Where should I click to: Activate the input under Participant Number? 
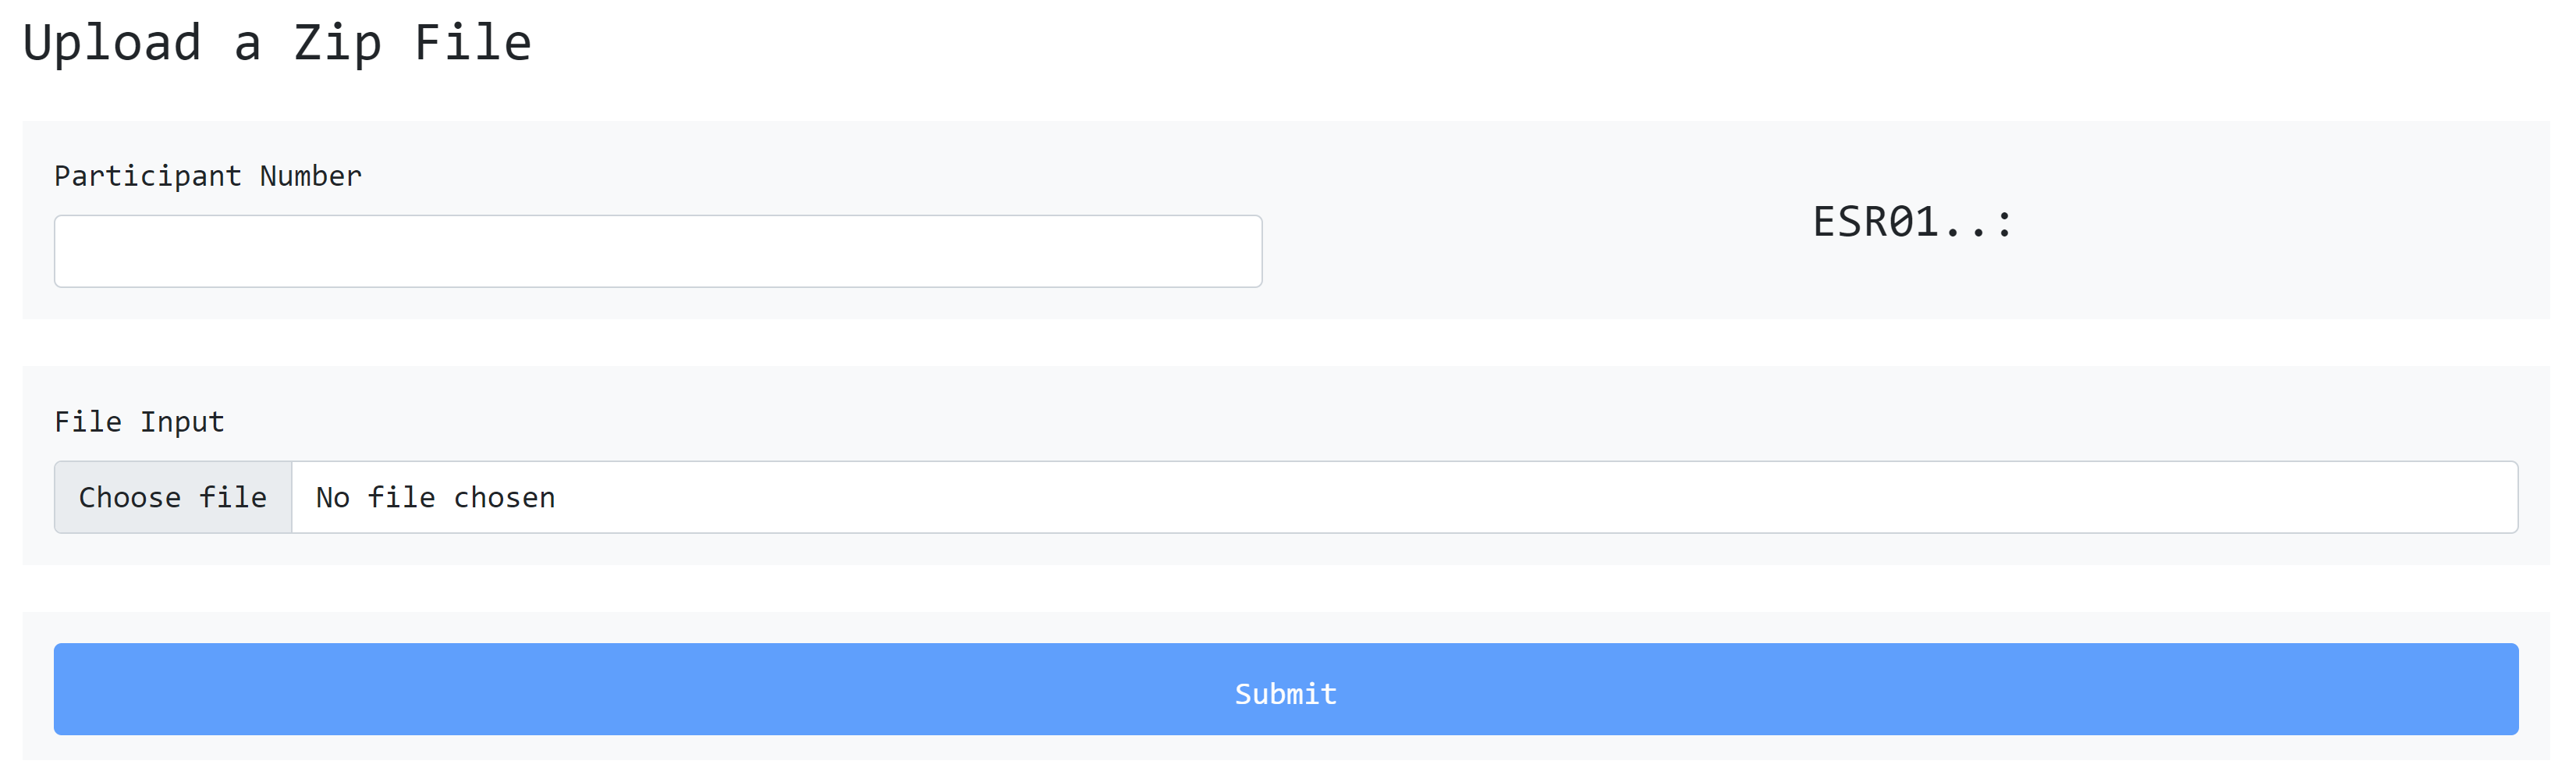click(x=658, y=251)
